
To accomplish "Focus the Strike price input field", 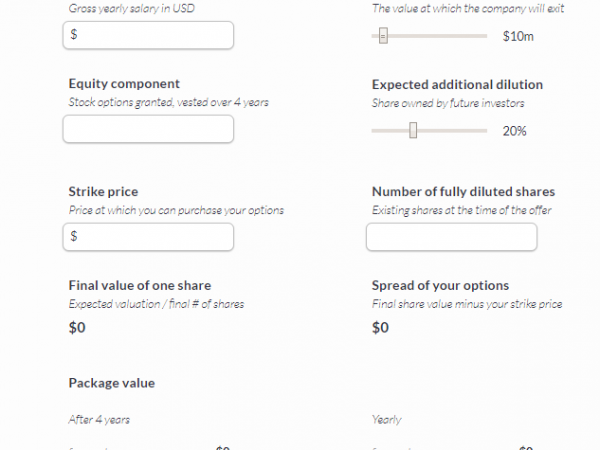I will (x=150, y=237).
